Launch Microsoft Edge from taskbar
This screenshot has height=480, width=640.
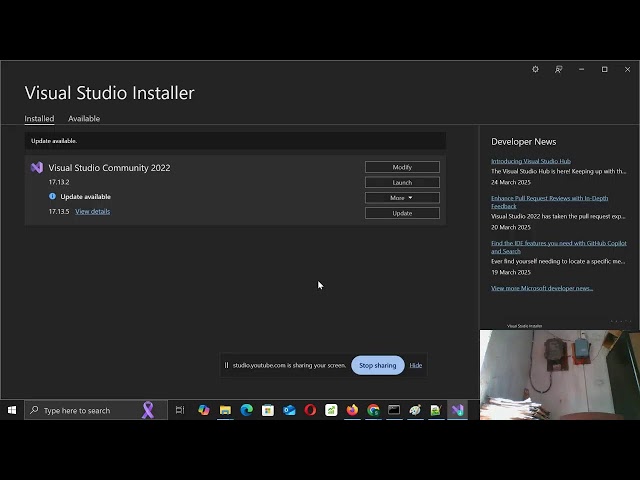tap(247, 410)
